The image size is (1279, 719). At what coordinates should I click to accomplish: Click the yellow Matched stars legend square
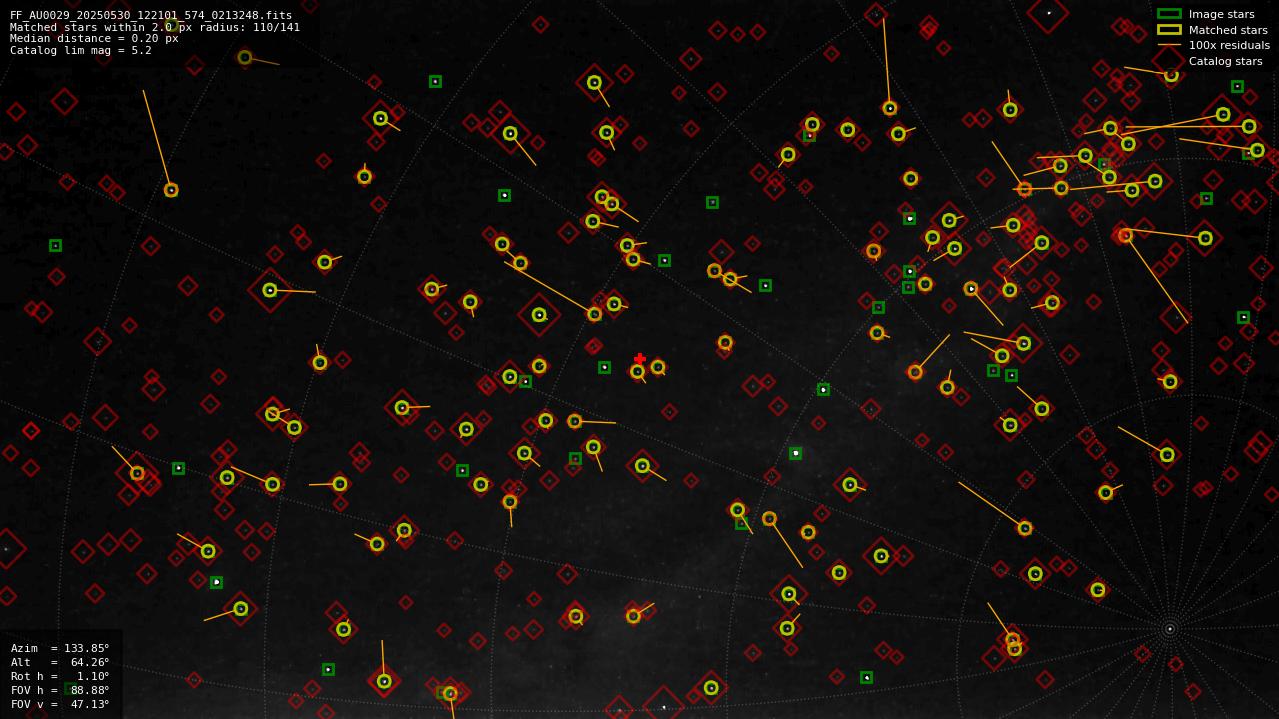click(1169, 30)
